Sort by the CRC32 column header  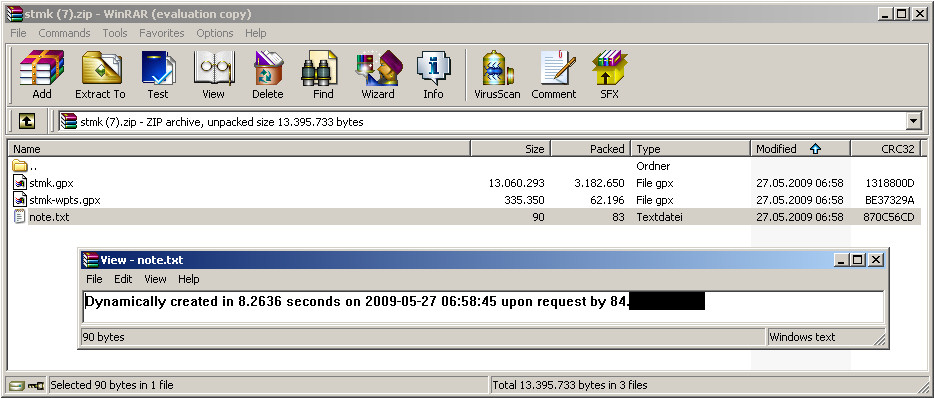886,149
